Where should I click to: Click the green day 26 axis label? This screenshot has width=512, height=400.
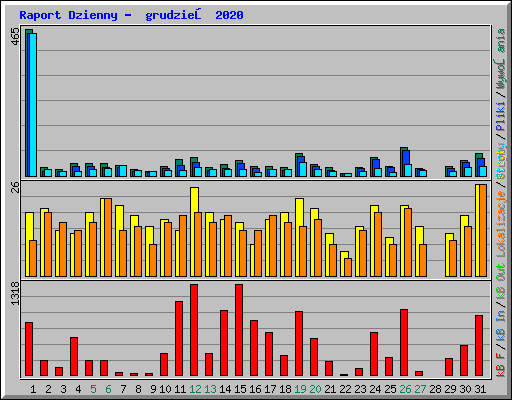point(405,389)
